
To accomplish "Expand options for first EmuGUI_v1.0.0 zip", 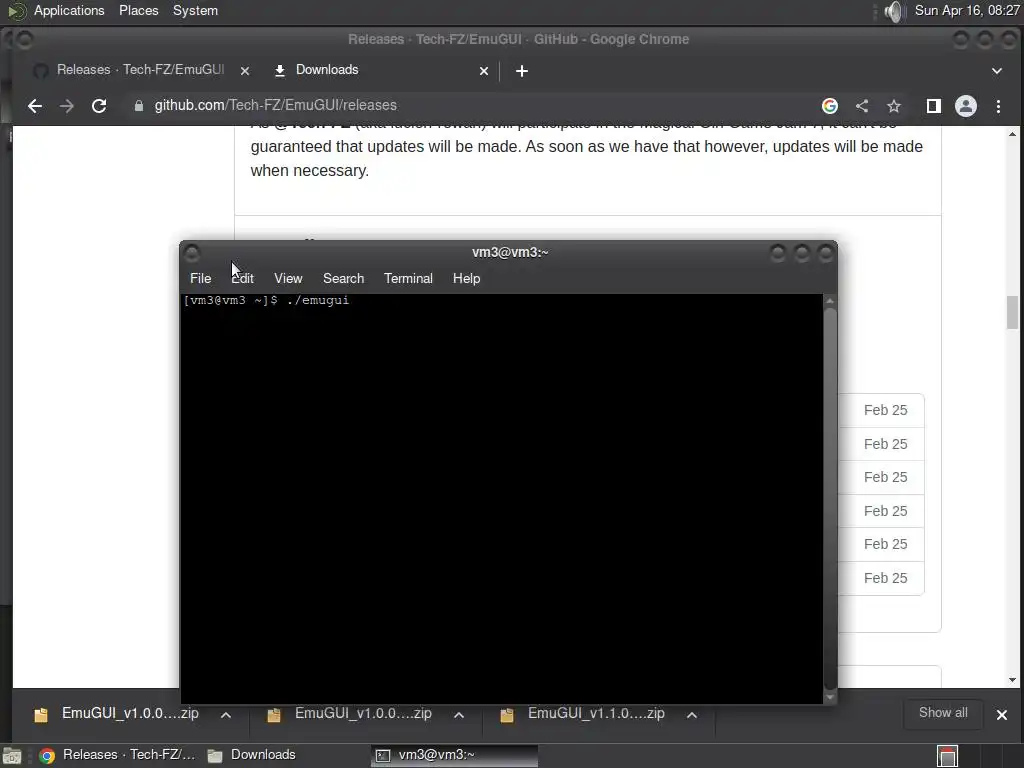I will (226, 715).
